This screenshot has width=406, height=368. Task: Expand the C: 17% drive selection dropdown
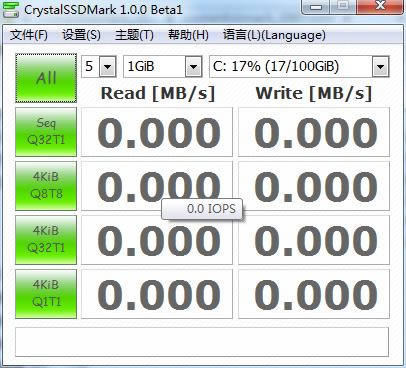pos(380,67)
